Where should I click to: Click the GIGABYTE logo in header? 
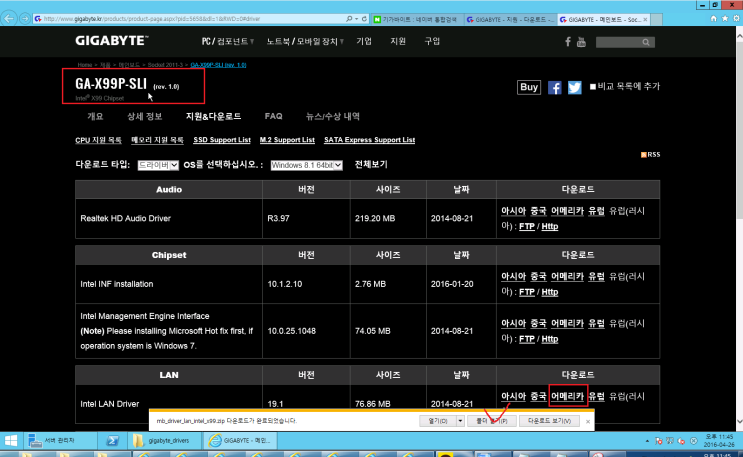pos(111,41)
